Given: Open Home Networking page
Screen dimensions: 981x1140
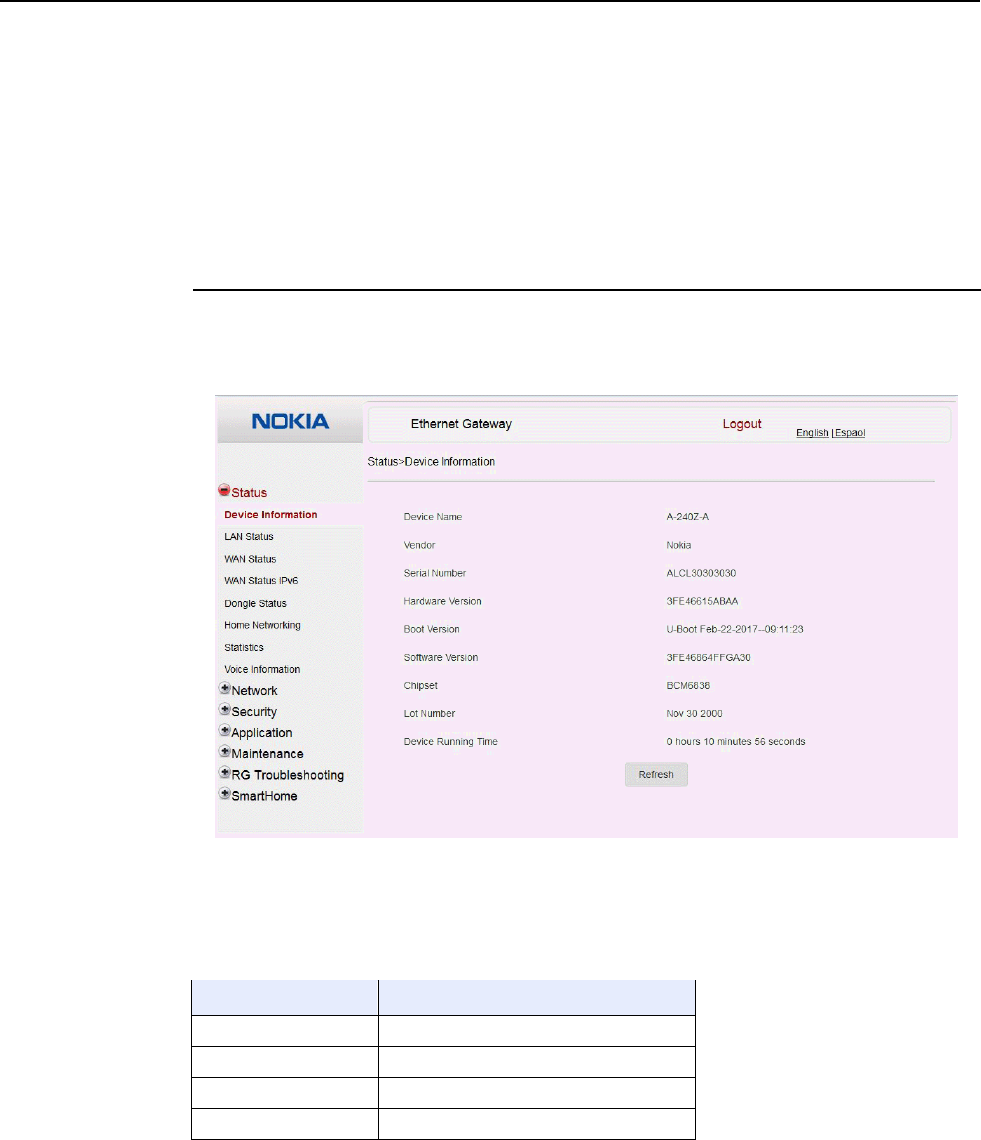Looking at the screenshot, I should click(x=262, y=625).
